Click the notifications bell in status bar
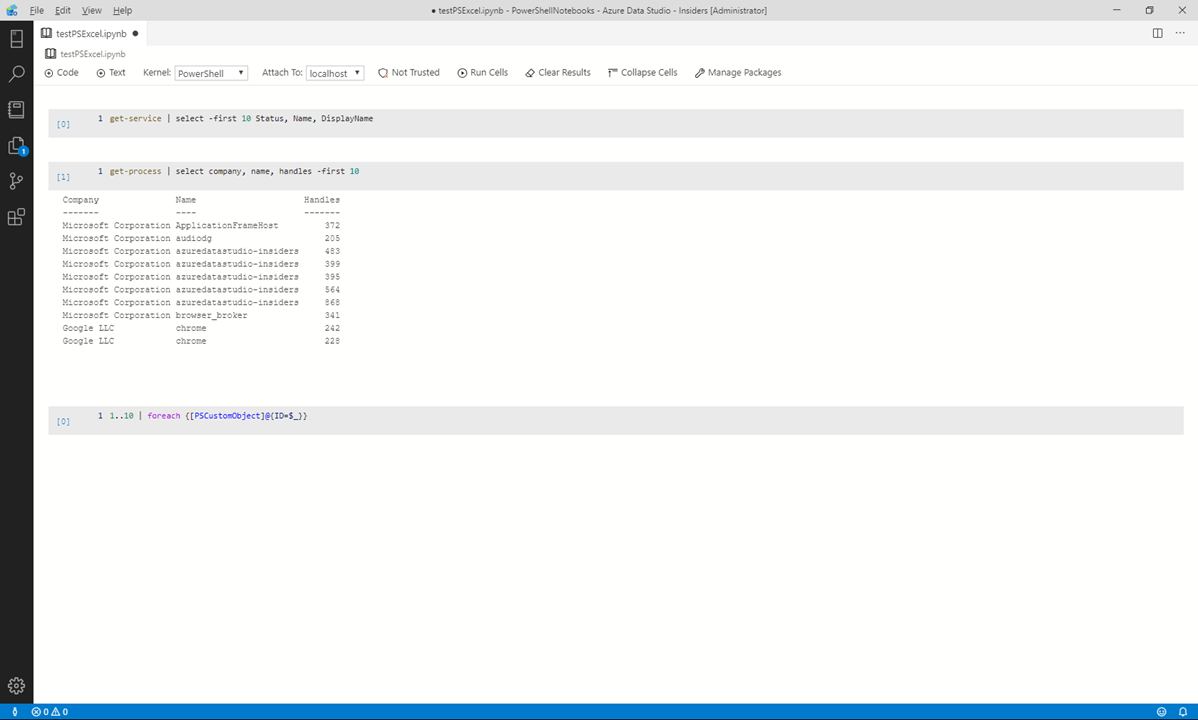Screen dimensions: 1198x720 click(x=1183, y=712)
